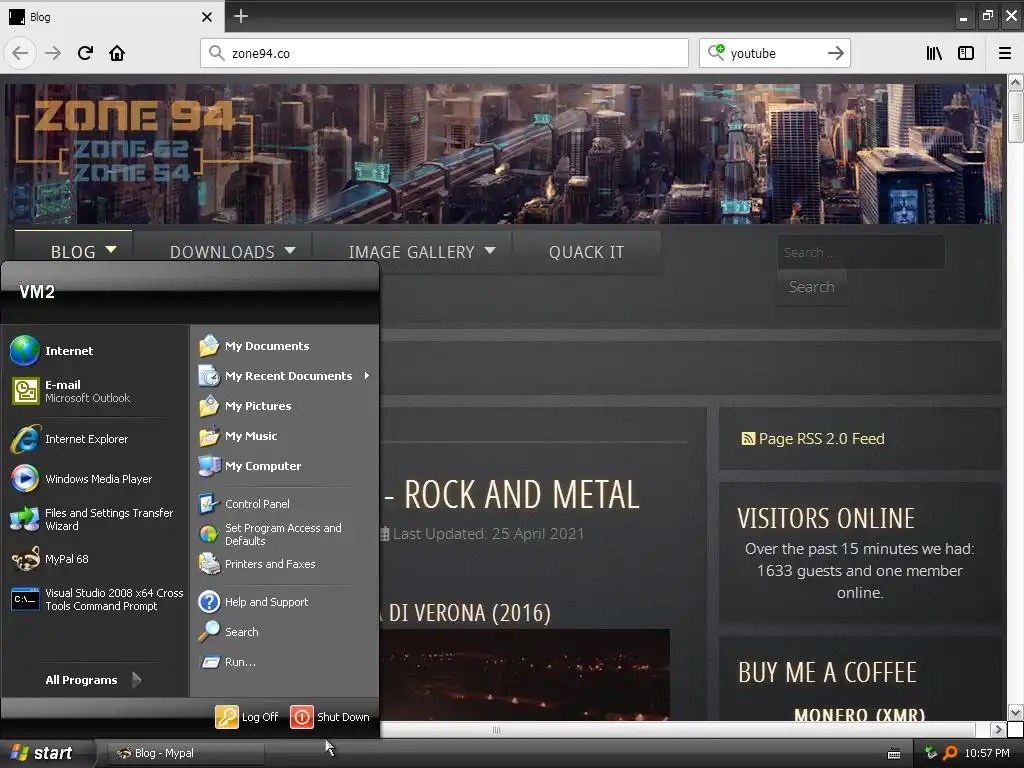Screen dimensions: 1024x768
Task: Click the Windows start button
Action: click(x=43, y=753)
